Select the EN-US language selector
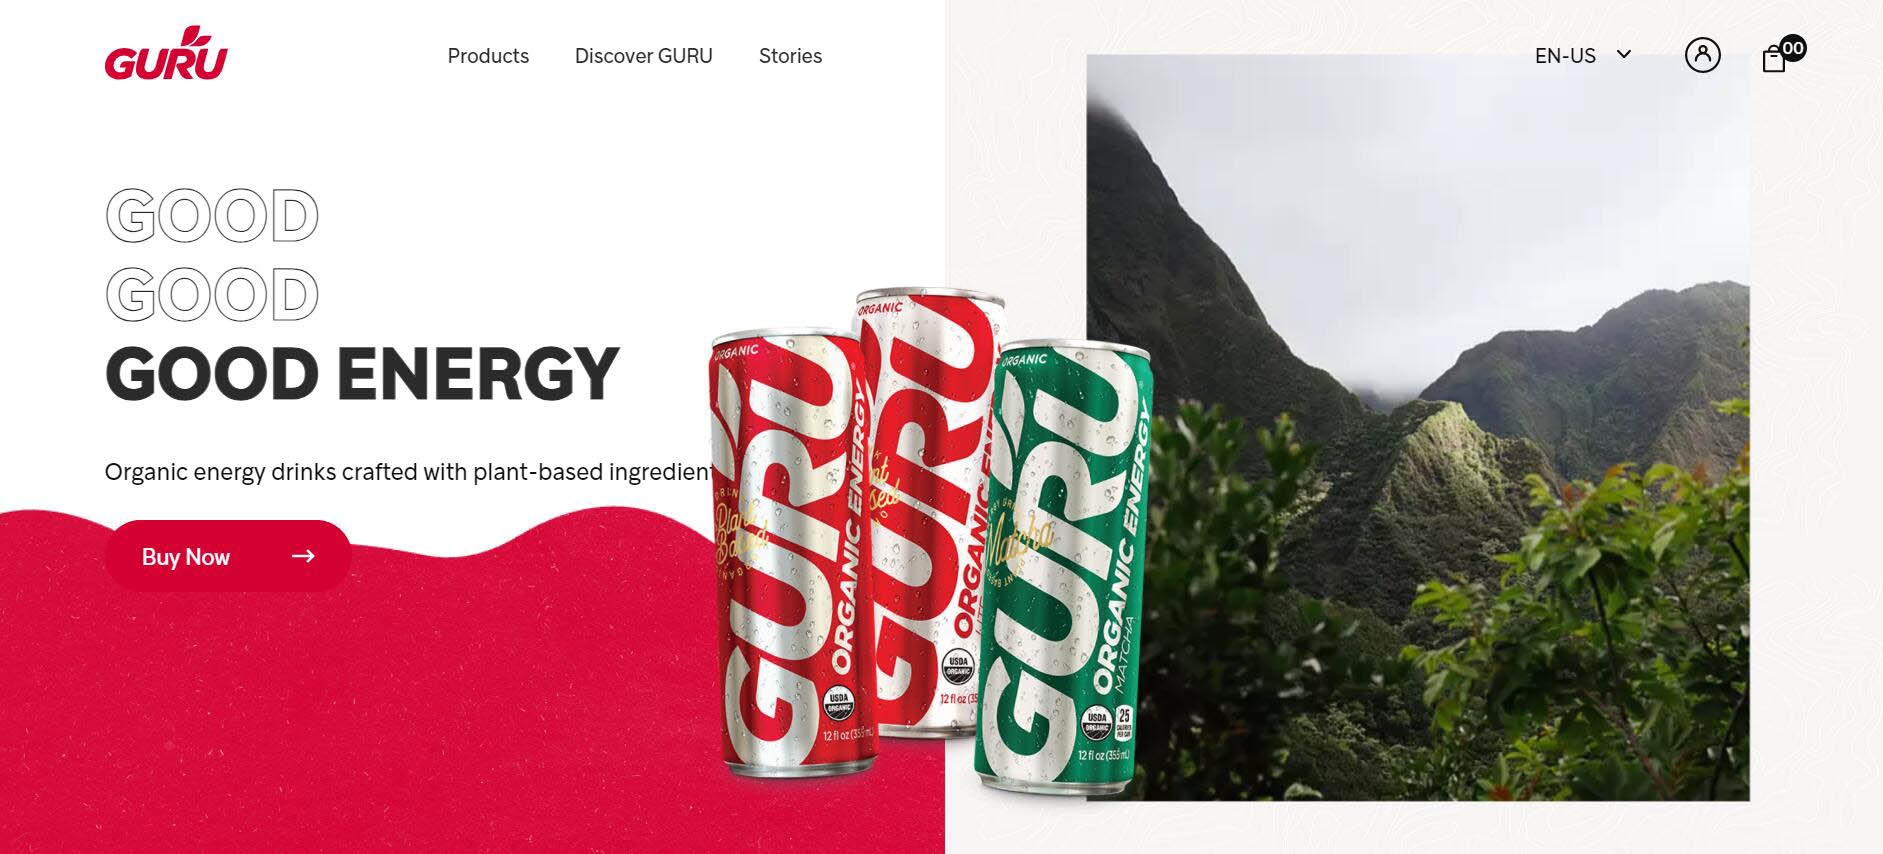This screenshot has height=854, width=1883. pos(1583,56)
